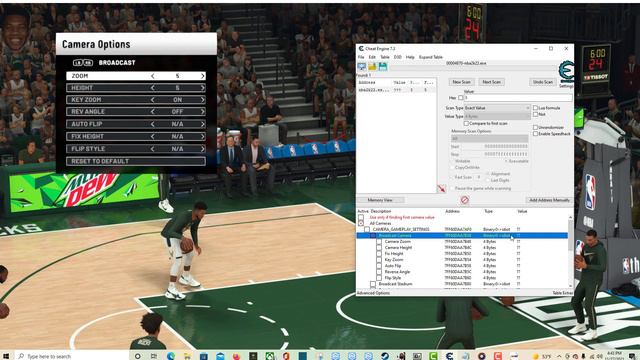
Task: Click the Windows Start button
Action: click(x=6, y=356)
